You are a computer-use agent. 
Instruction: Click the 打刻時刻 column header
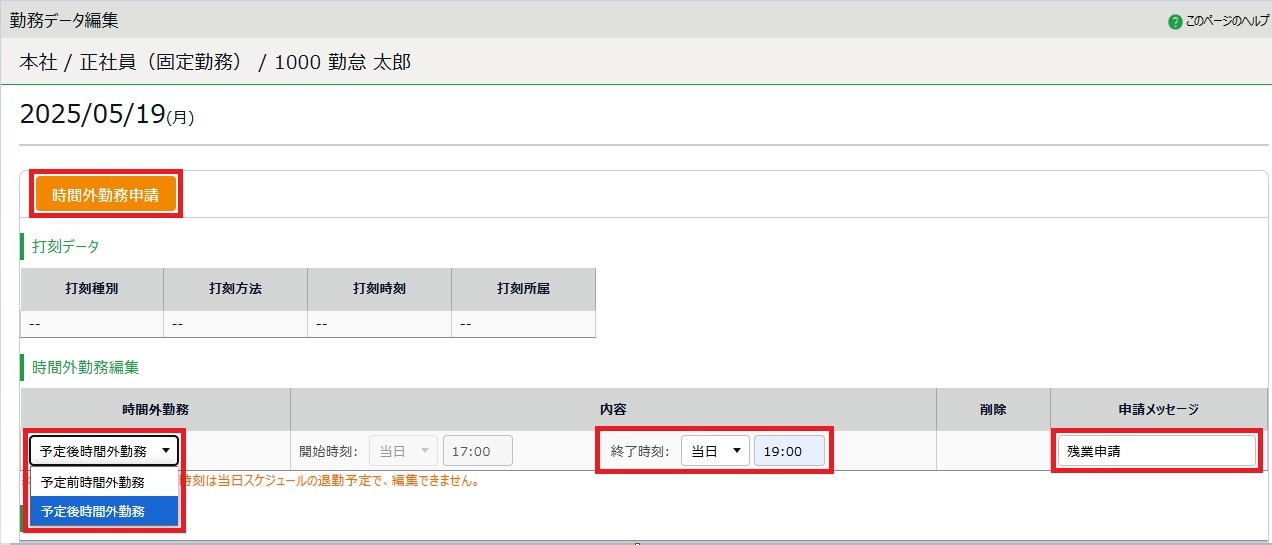coord(380,289)
